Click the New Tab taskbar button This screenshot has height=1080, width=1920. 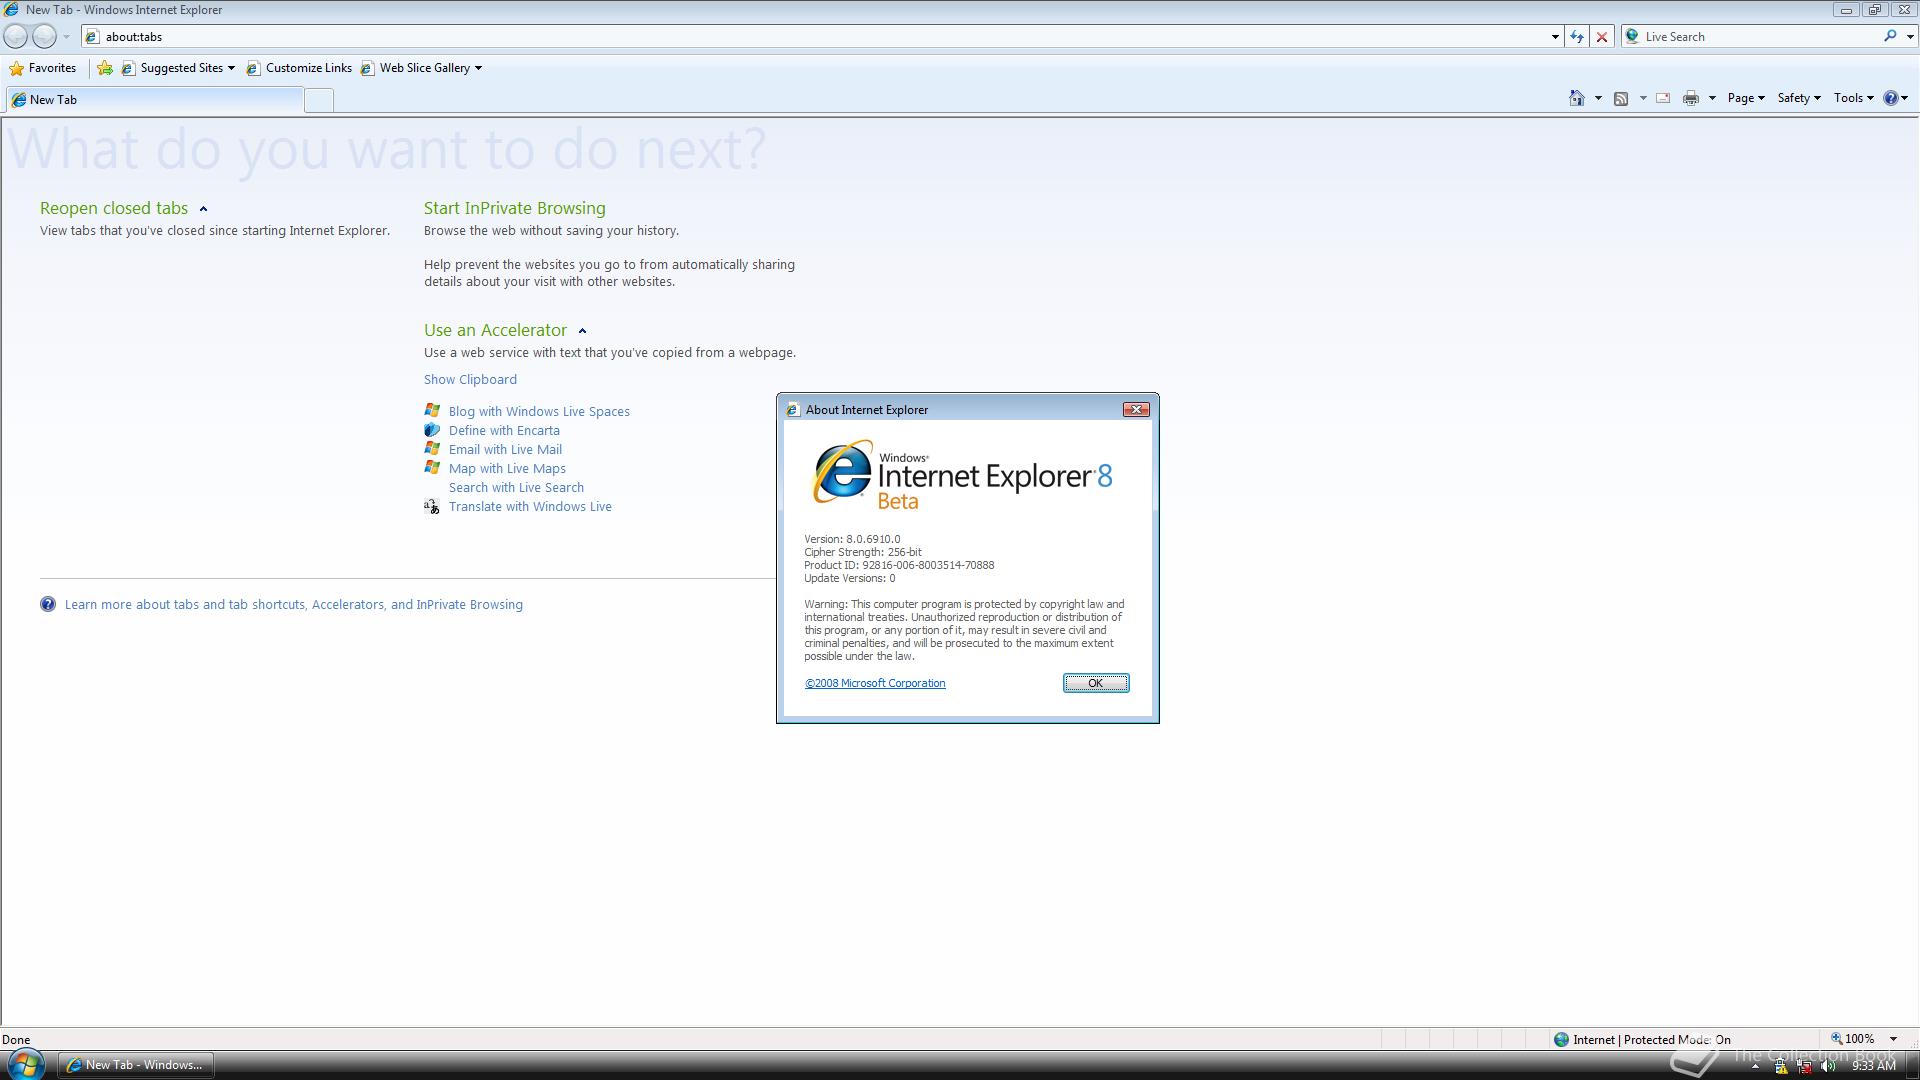tap(135, 1065)
